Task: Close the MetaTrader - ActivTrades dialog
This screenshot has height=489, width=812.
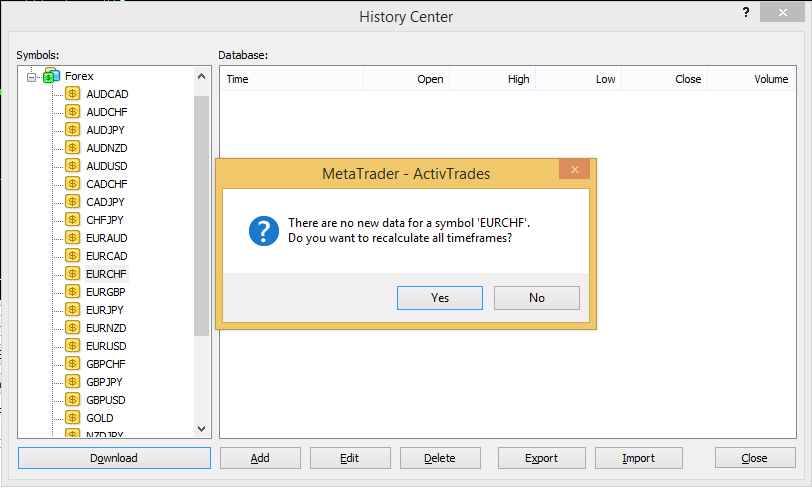Action: tap(574, 169)
